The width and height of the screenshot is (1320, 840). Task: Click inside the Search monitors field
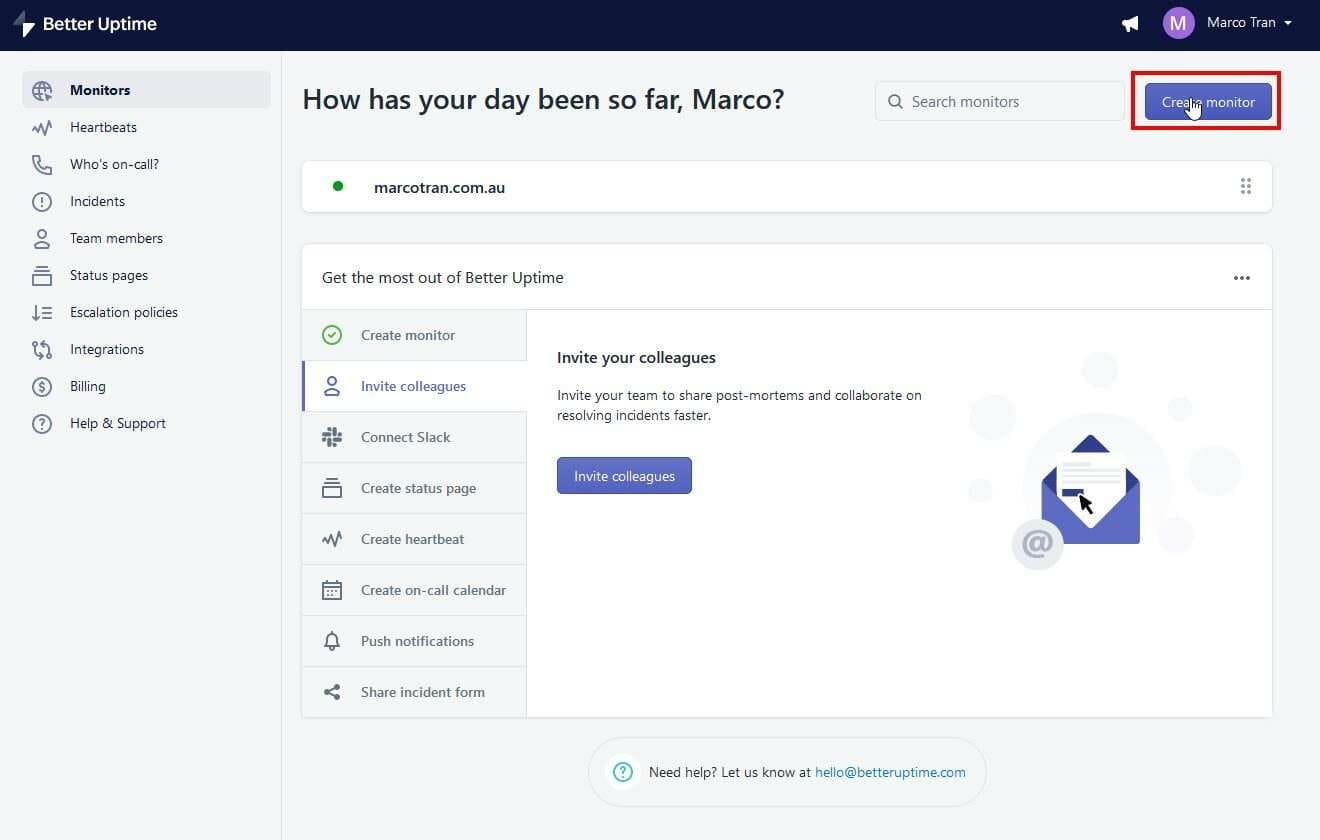click(1000, 101)
